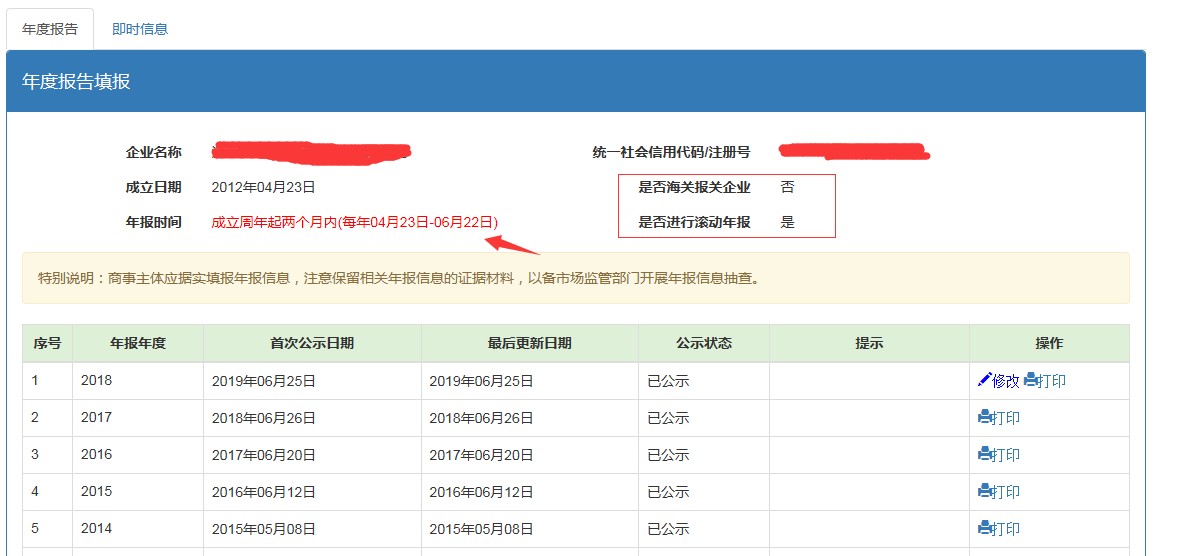Open the 即时信息 tab
This screenshot has width=1191, height=556.
click(x=140, y=29)
